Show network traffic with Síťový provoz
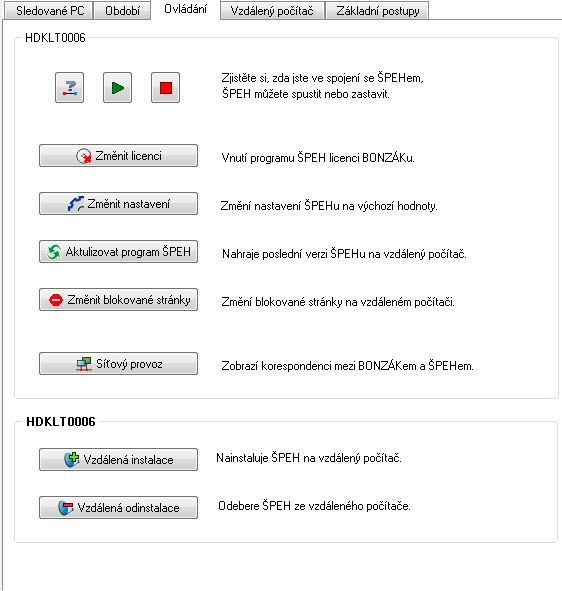The width and height of the screenshot is (562, 591). 118,364
